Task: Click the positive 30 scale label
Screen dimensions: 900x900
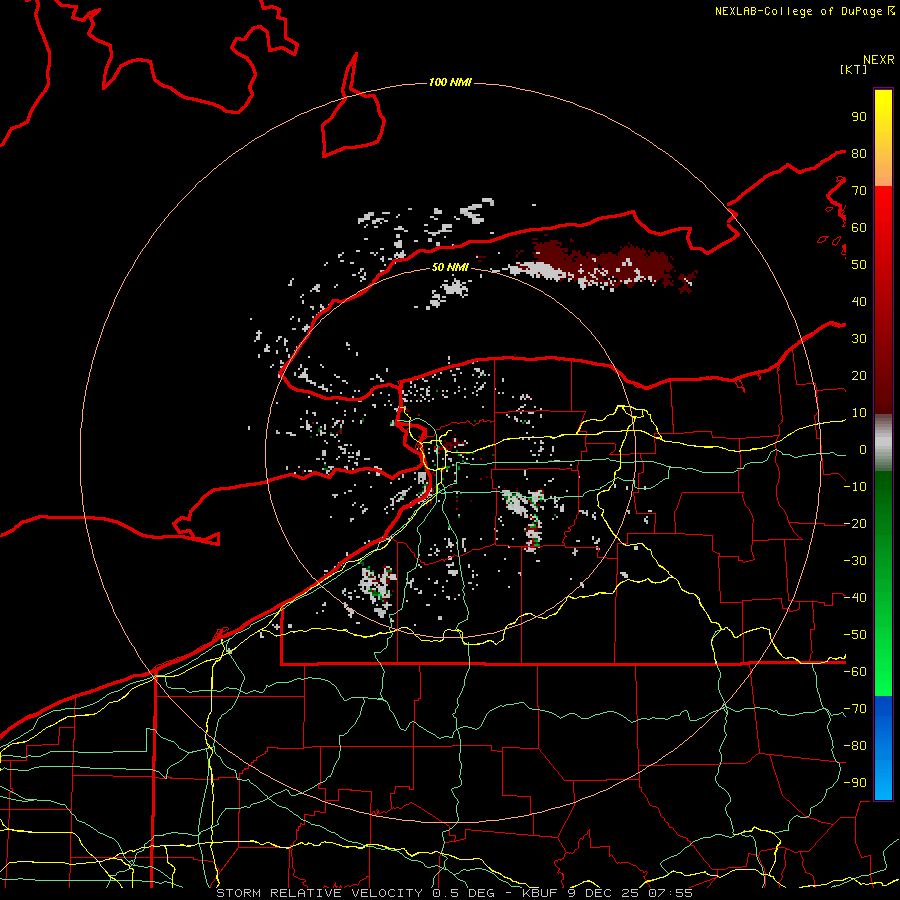Action: [x=859, y=339]
